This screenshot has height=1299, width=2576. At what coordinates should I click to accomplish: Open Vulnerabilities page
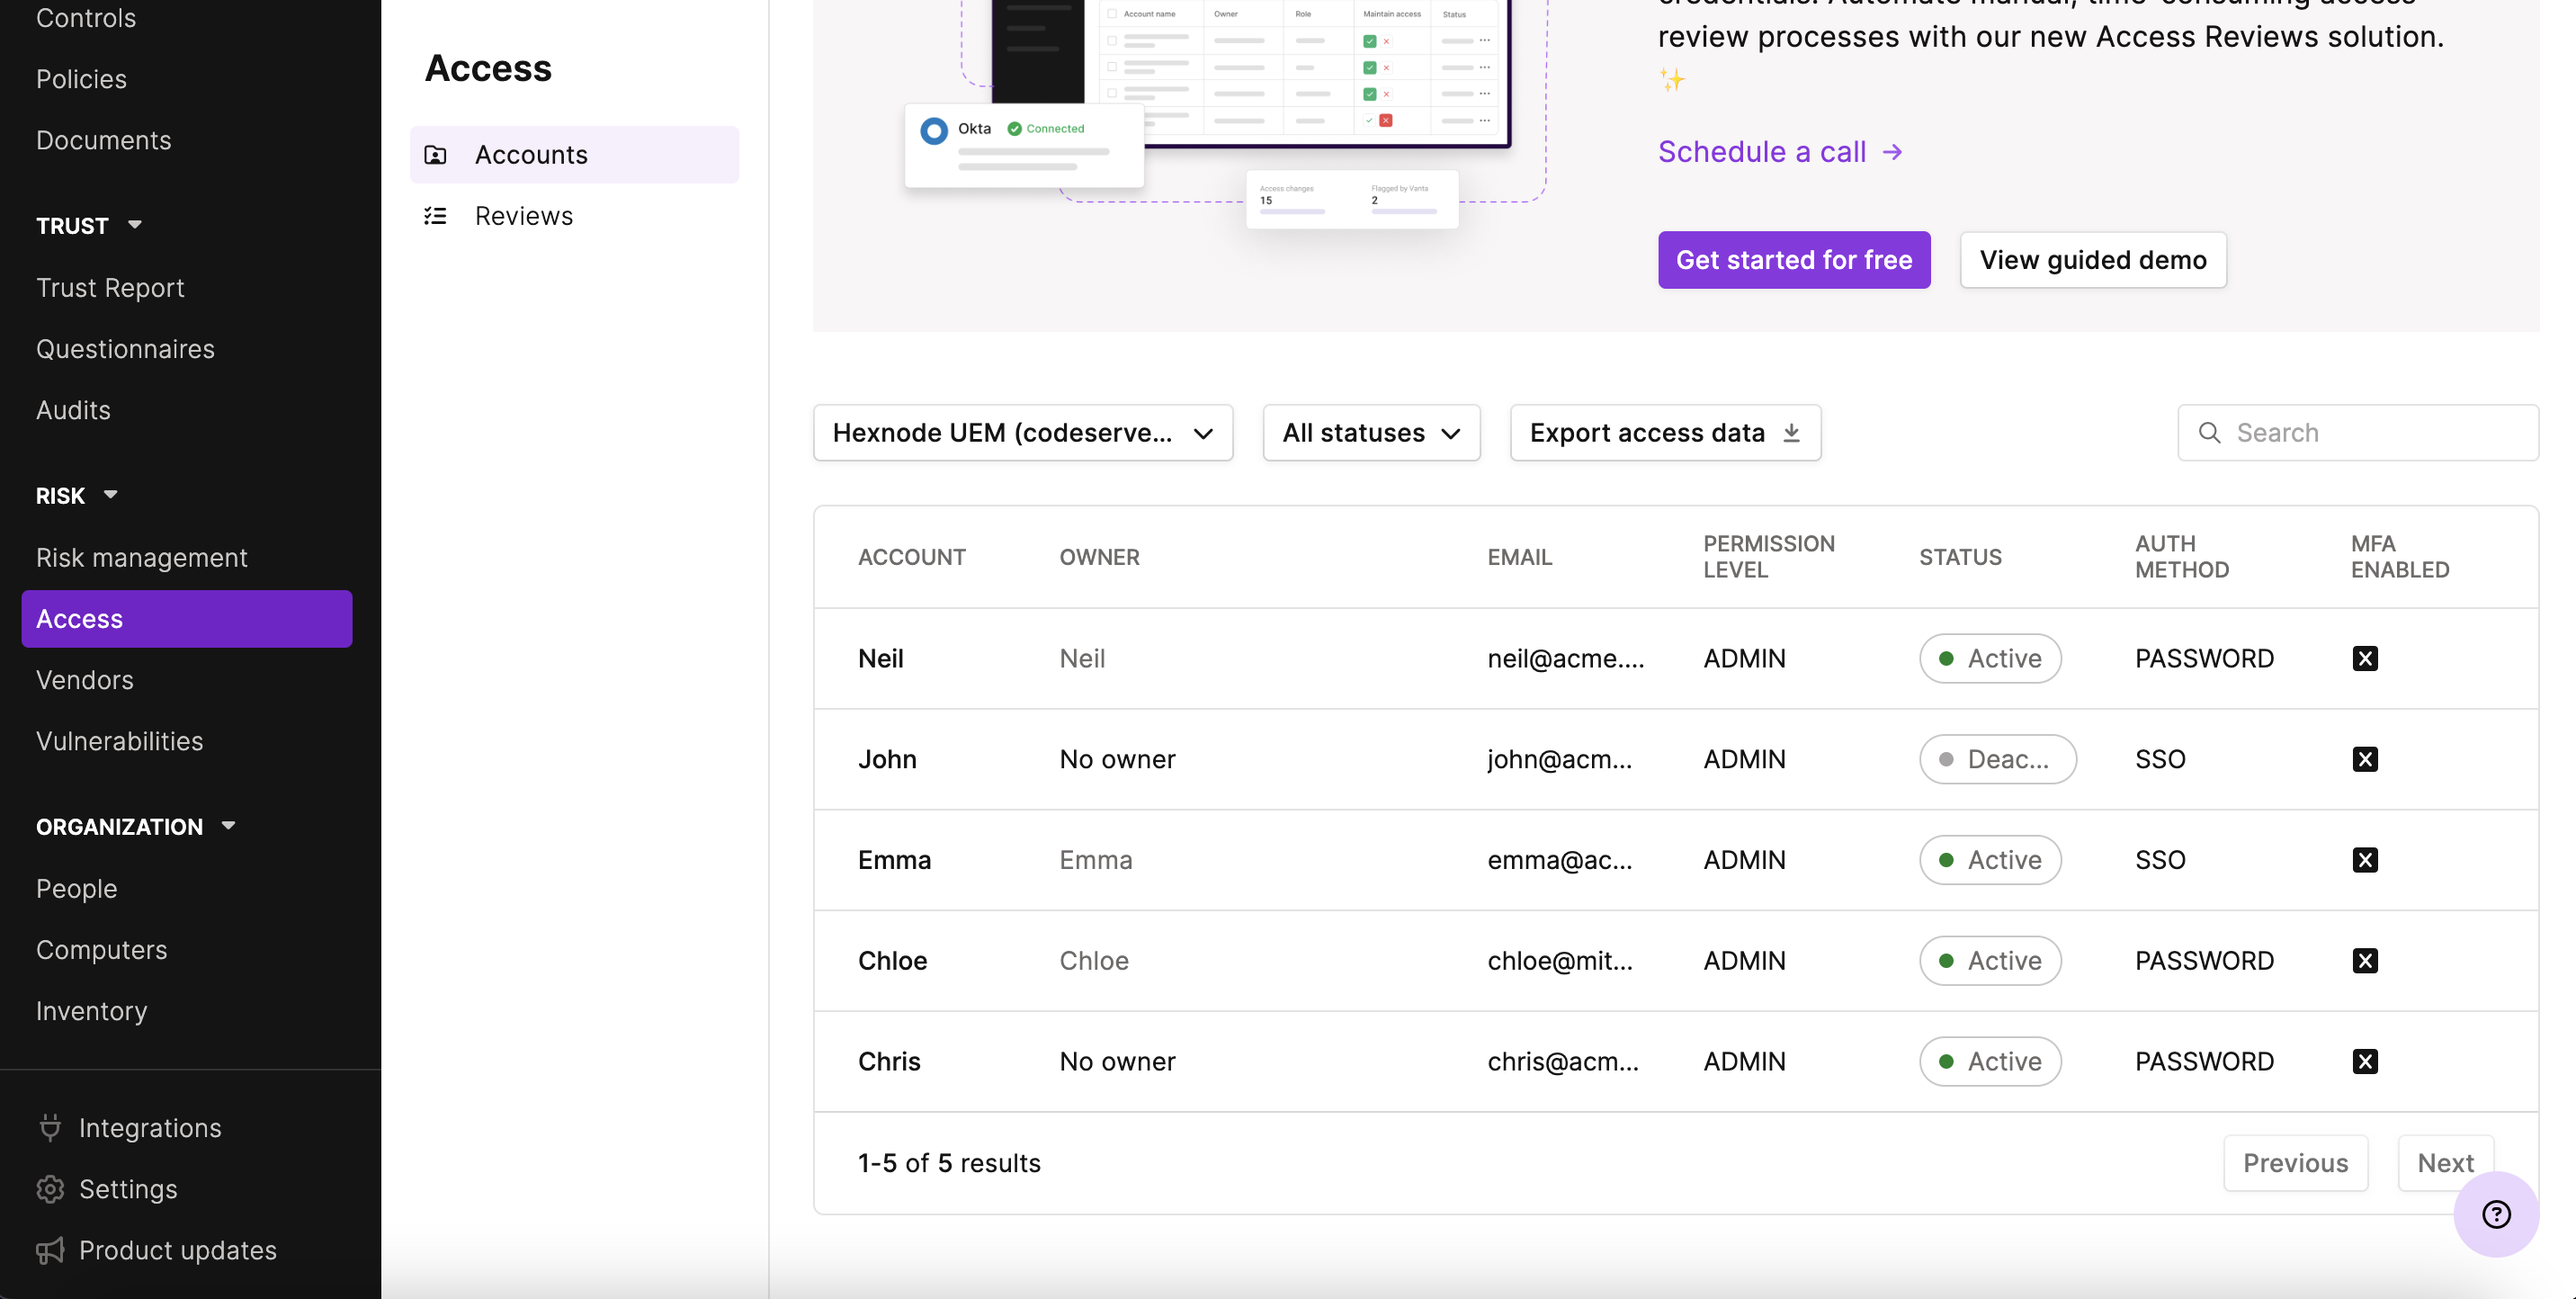(119, 741)
